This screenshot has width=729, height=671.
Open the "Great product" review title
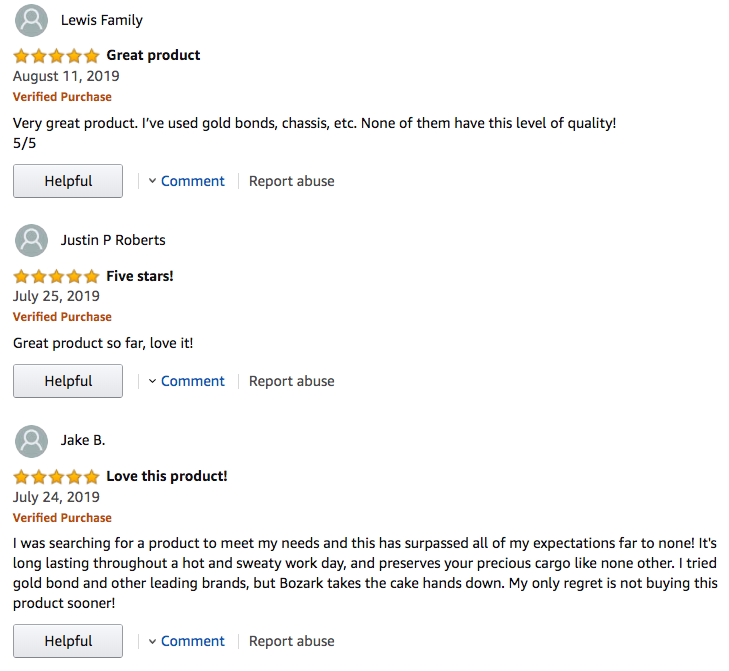coord(153,55)
